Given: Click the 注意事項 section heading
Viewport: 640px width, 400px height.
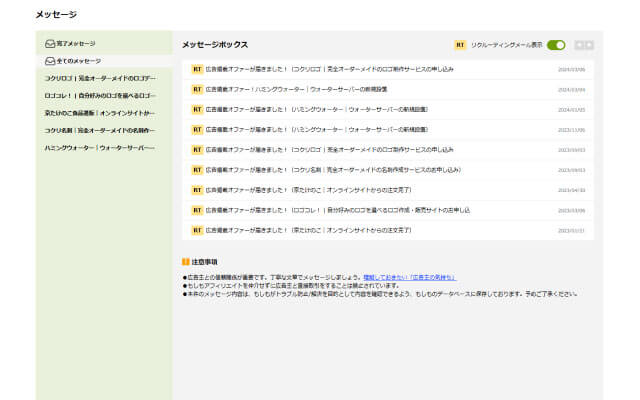Looking at the screenshot, I should click(x=204, y=262).
